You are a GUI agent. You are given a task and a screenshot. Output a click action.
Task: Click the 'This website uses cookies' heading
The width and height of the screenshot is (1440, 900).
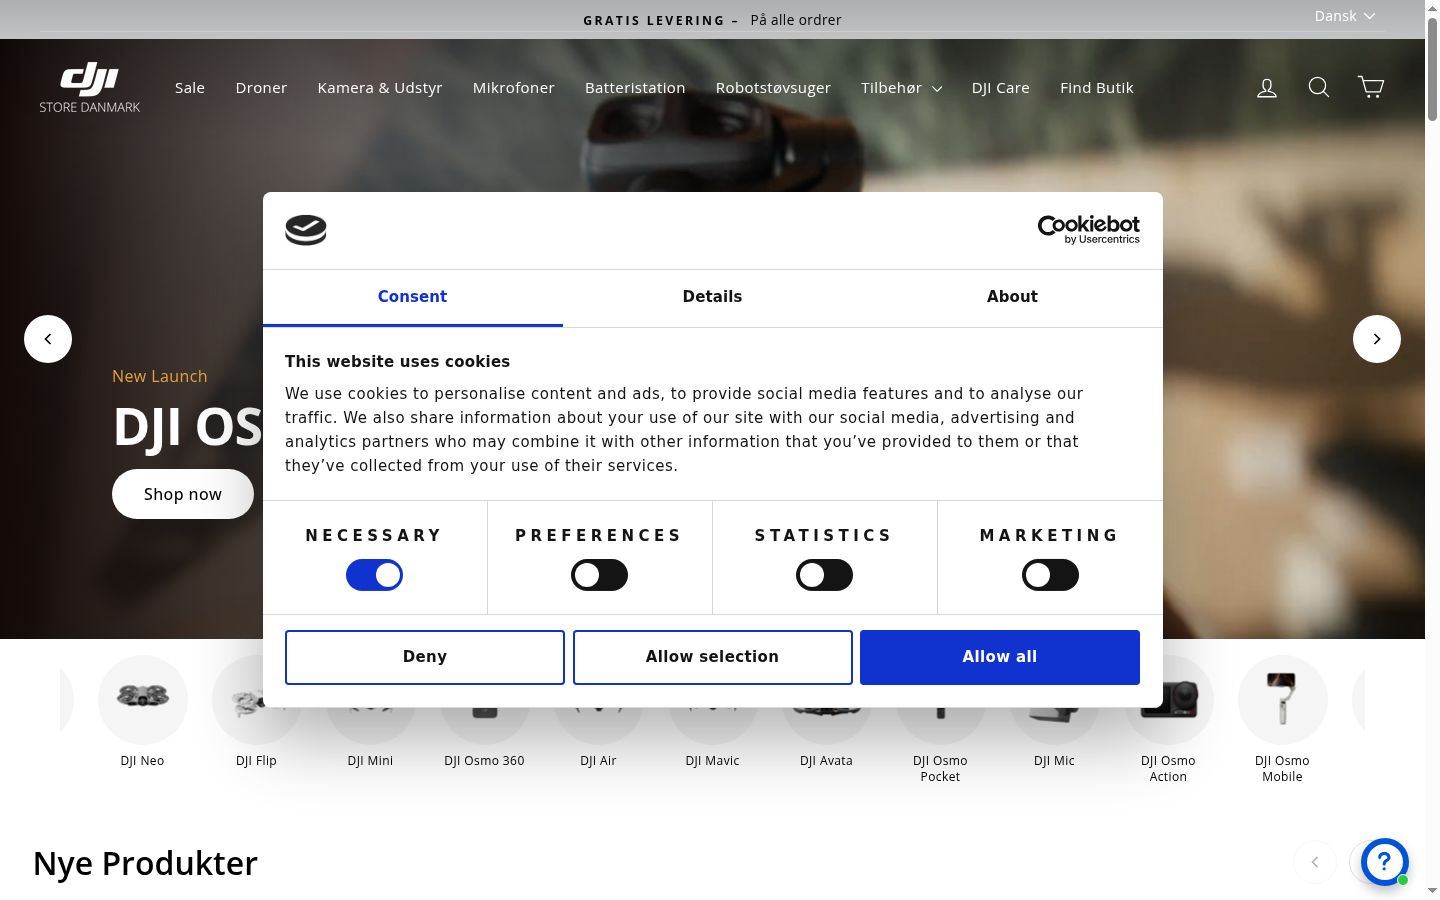[397, 362]
